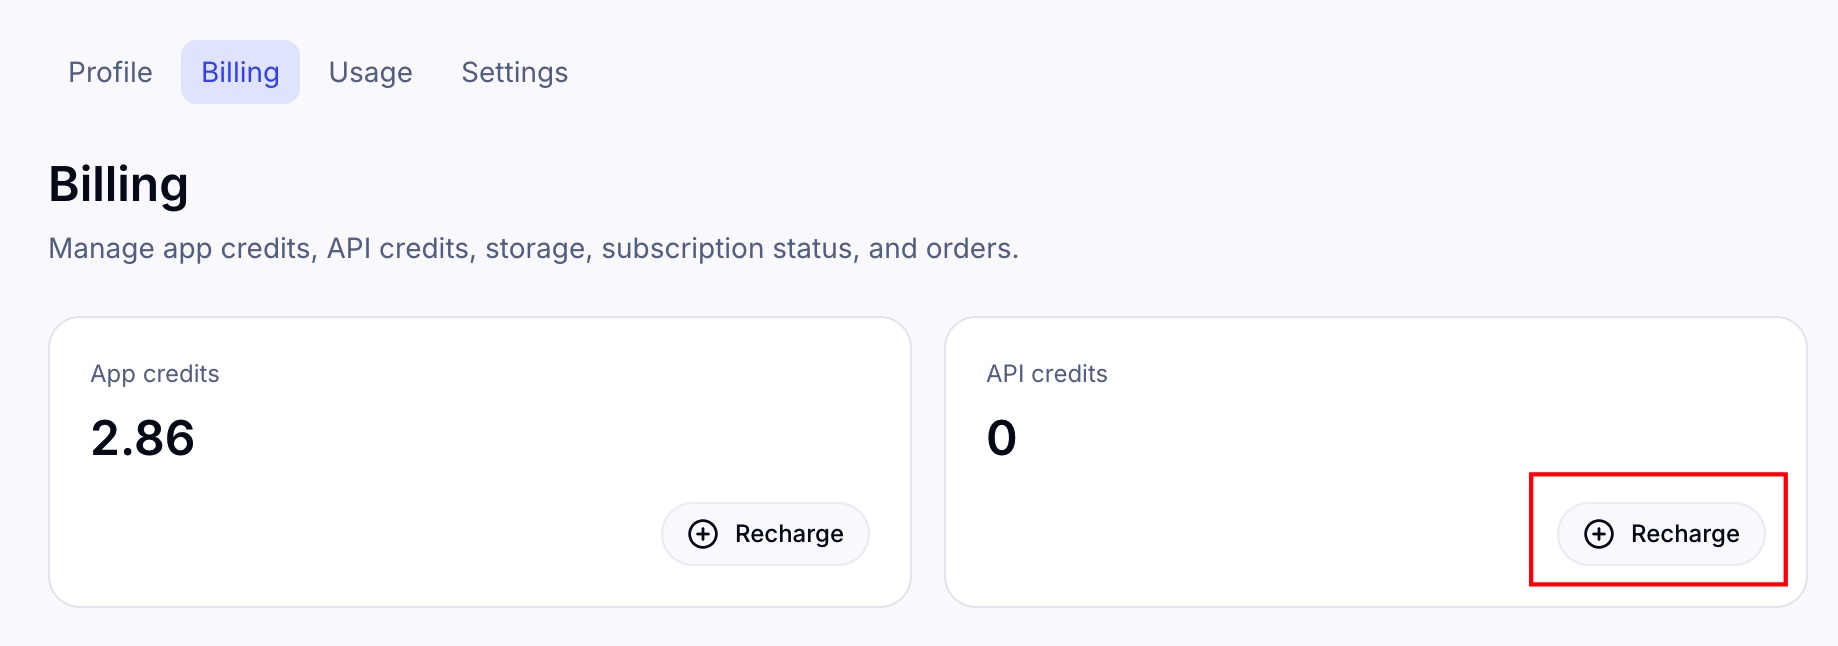Select the active Billing tab

pyautogui.click(x=240, y=71)
